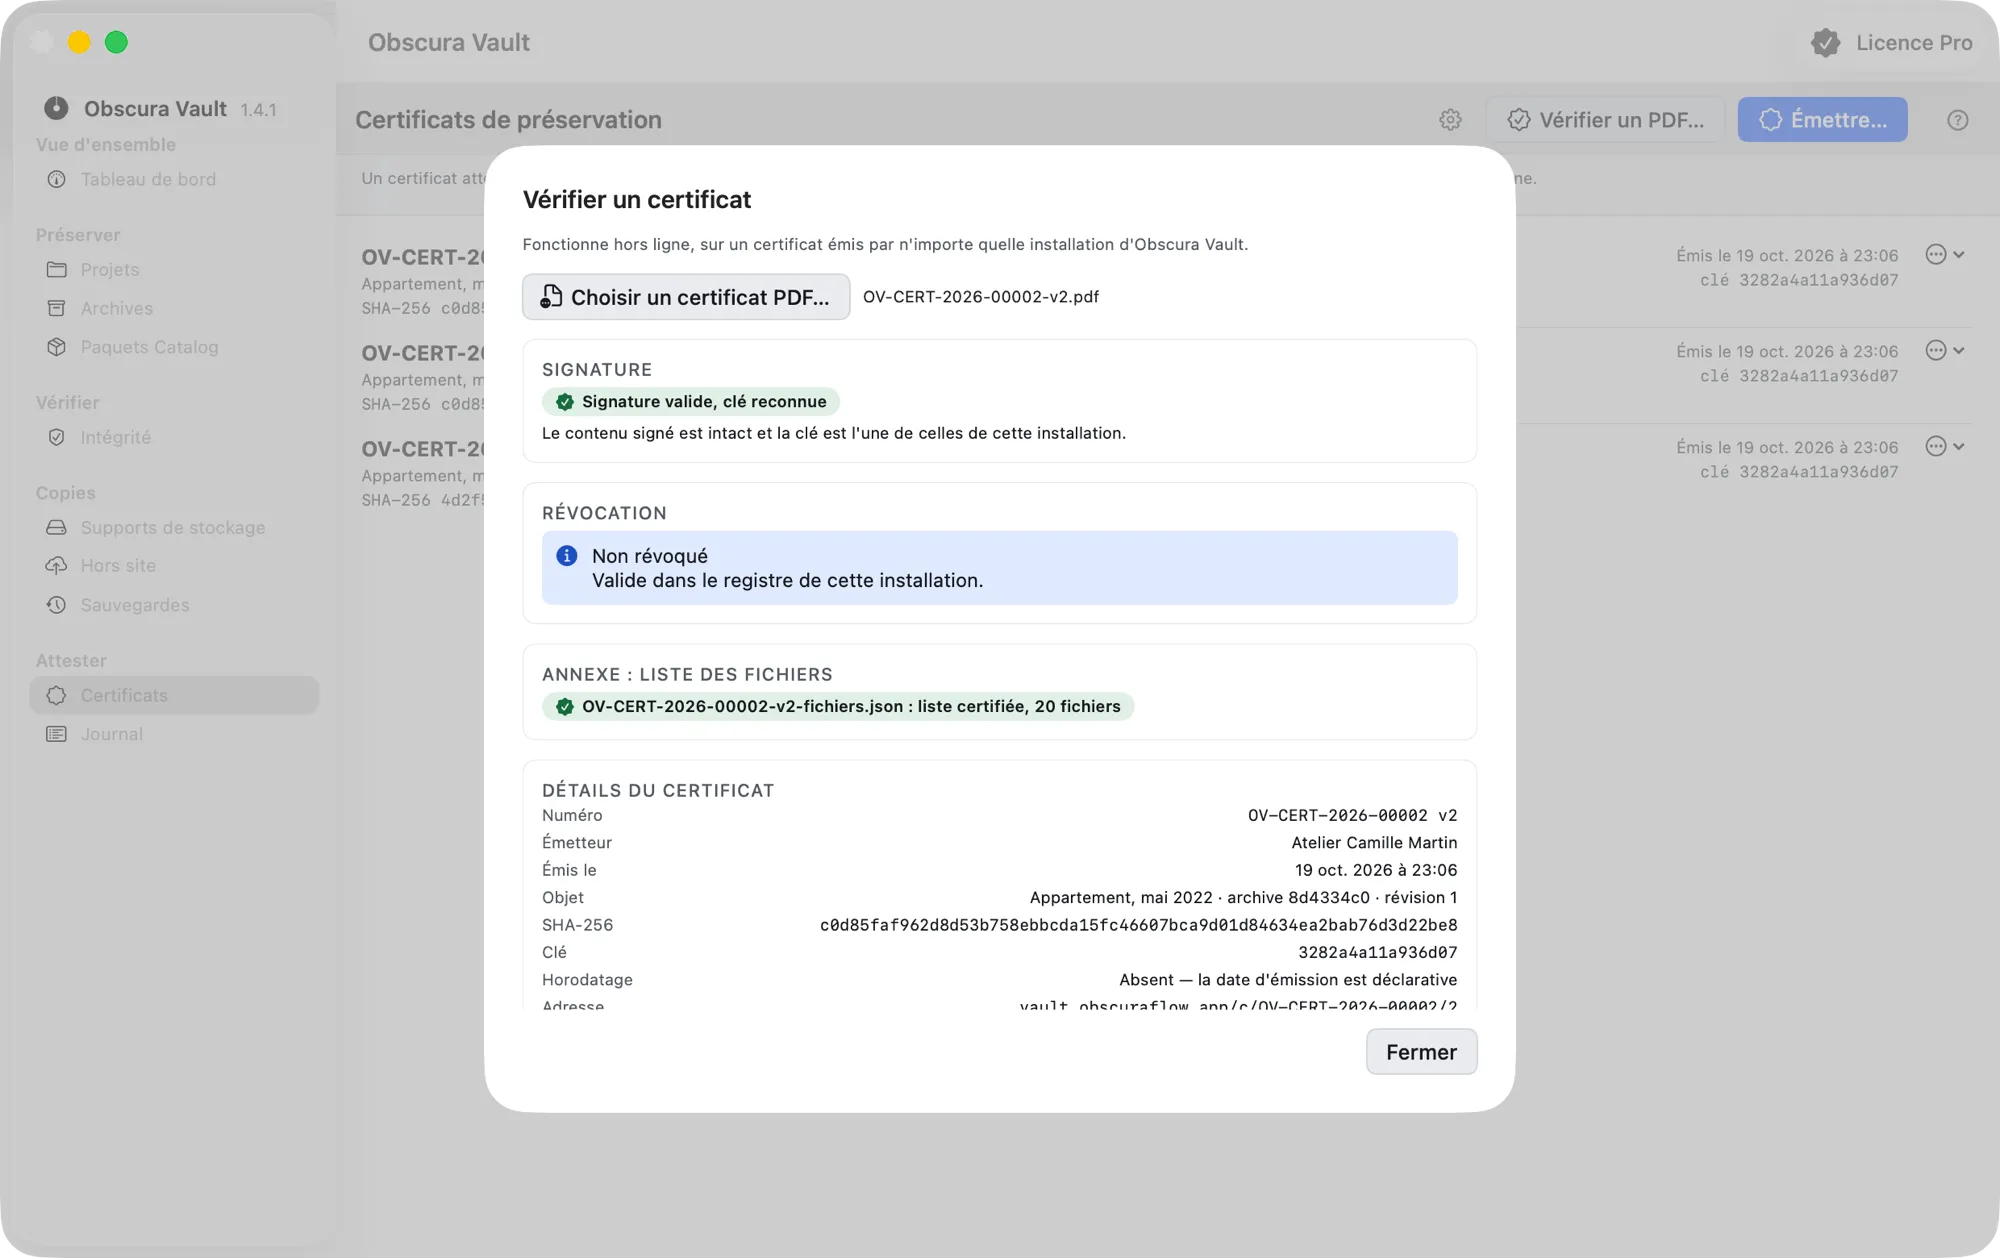Click the Tableau de bord info icon
Image resolution: width=2000 pixels, height=1258 pixels.
pyautogui.click(x=57, y=179)
